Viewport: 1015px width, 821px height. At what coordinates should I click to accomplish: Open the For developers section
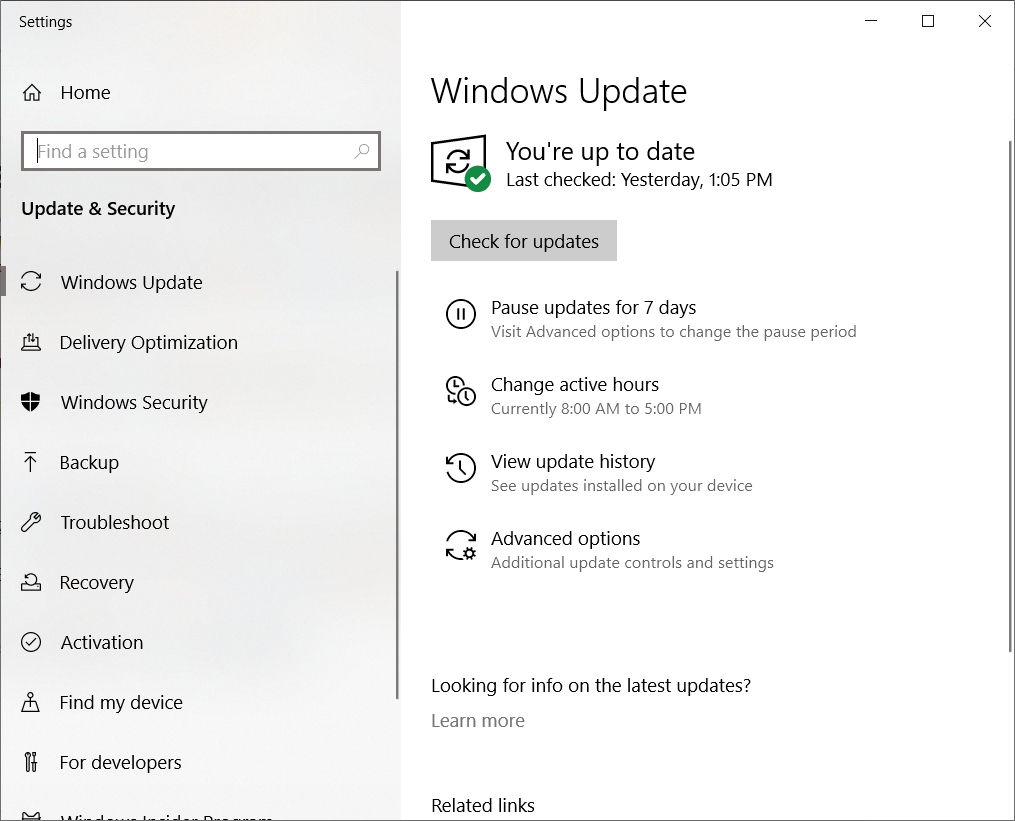120,763
